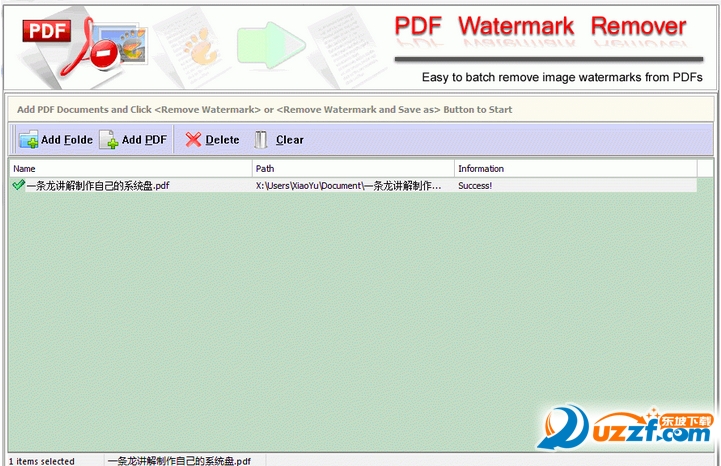The image size is (721, 466).
Task: Sort list by Name column header
Action: [131, 168]
